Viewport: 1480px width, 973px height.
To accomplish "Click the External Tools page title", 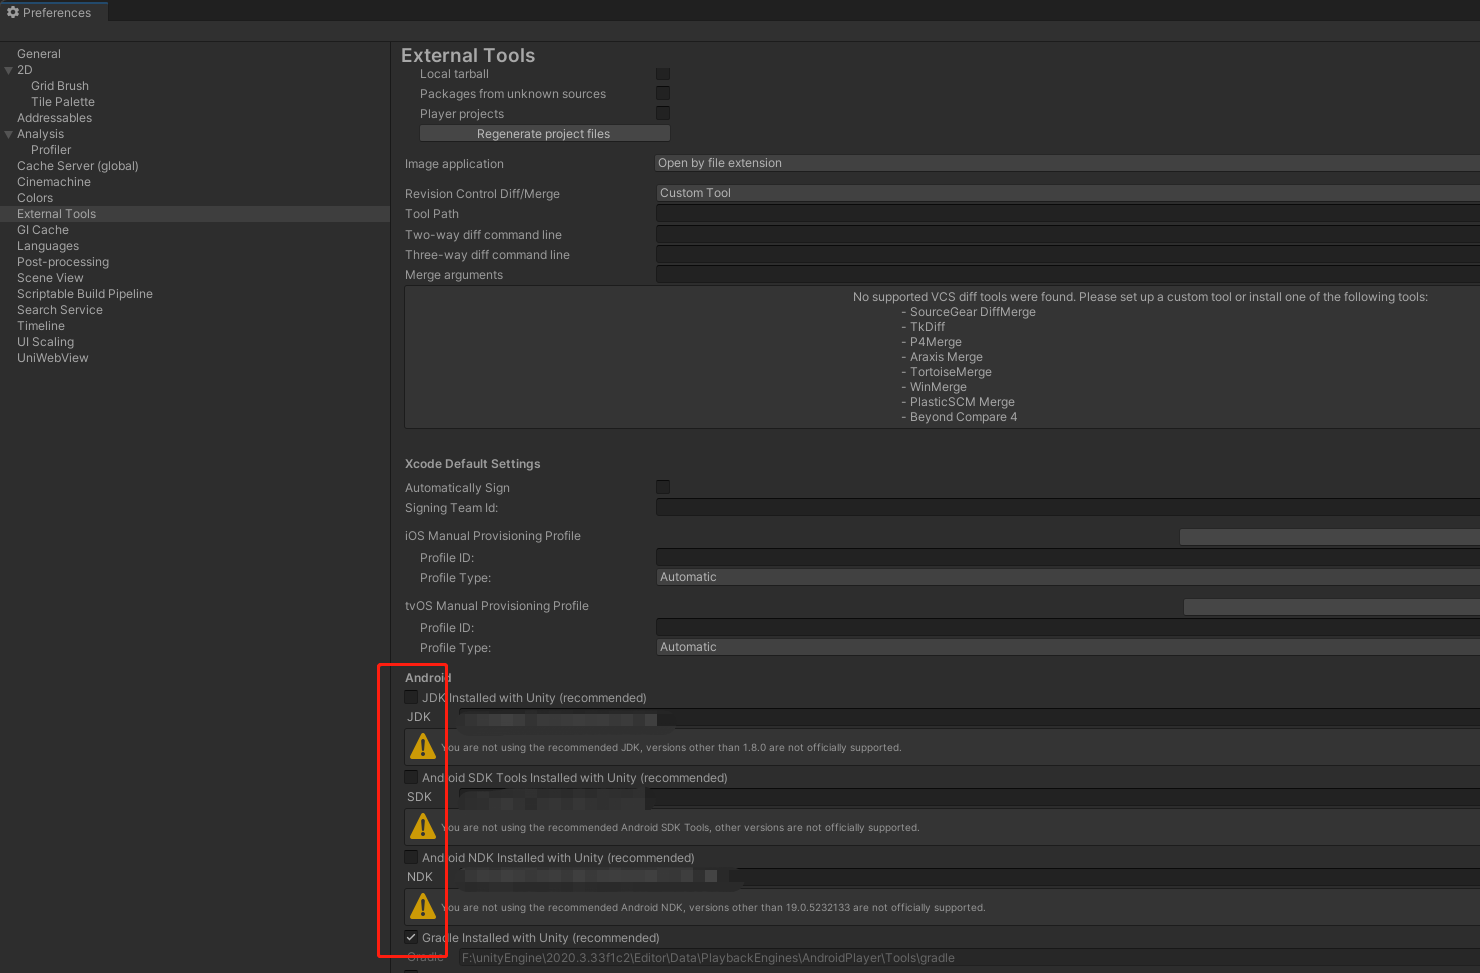I will pyautogui.click(x=468, y=56).
